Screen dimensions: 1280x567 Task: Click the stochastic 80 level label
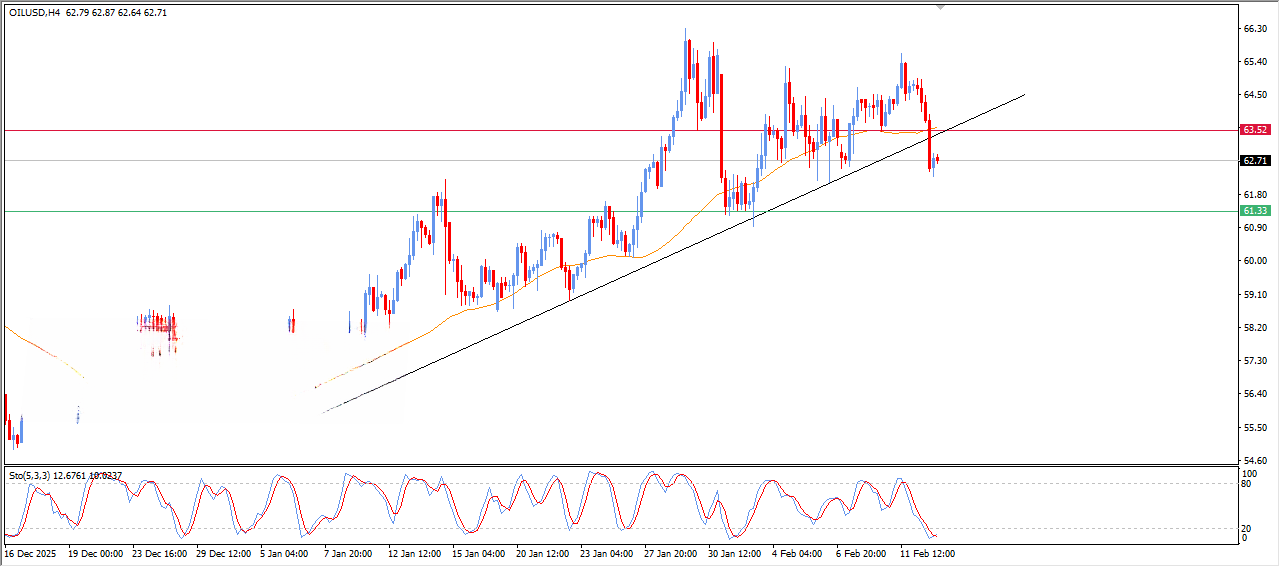pos(1246,484)
